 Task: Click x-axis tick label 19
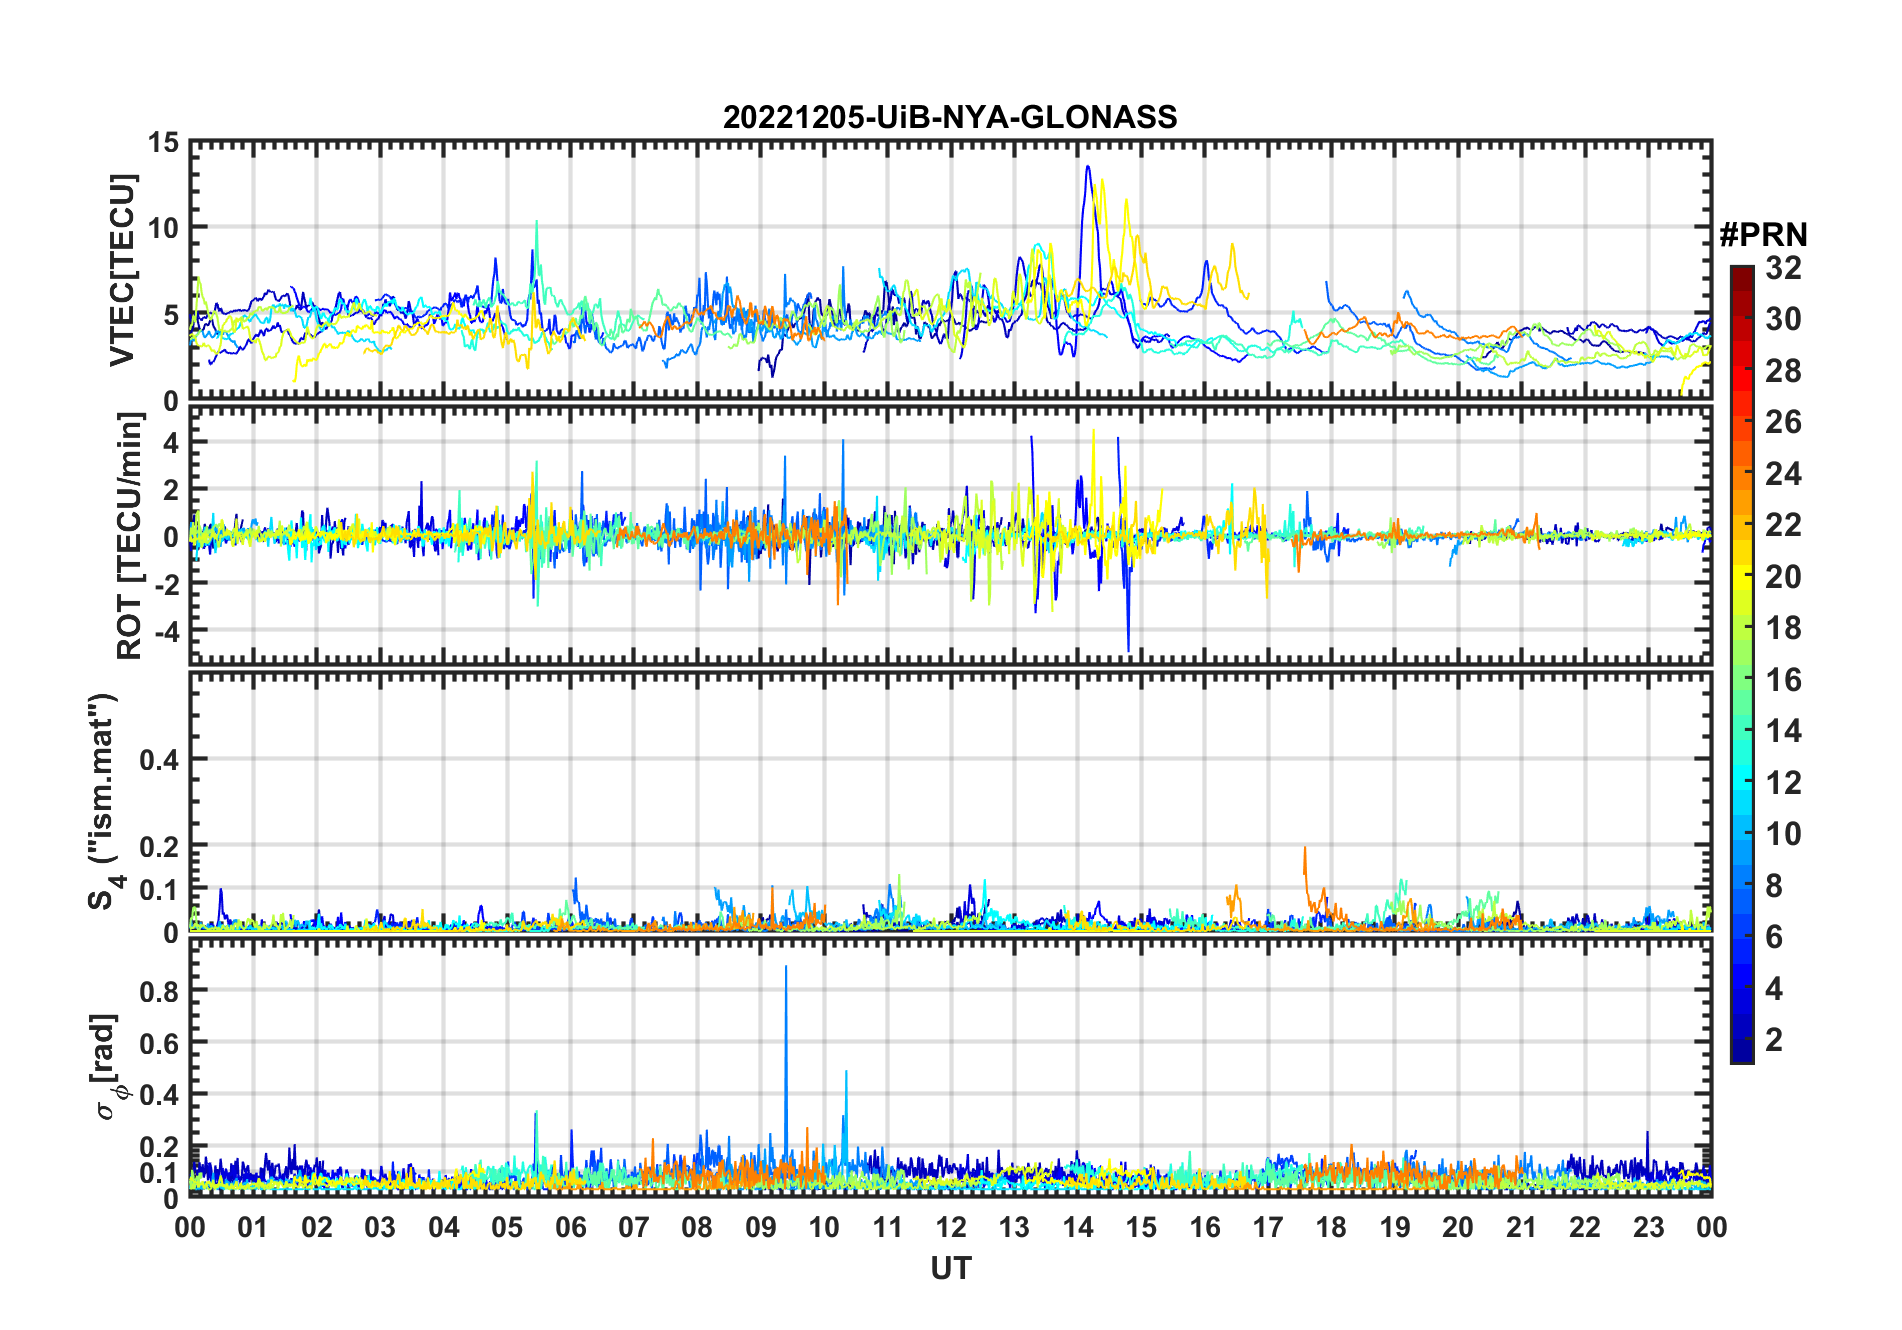coord(1395,1227)
